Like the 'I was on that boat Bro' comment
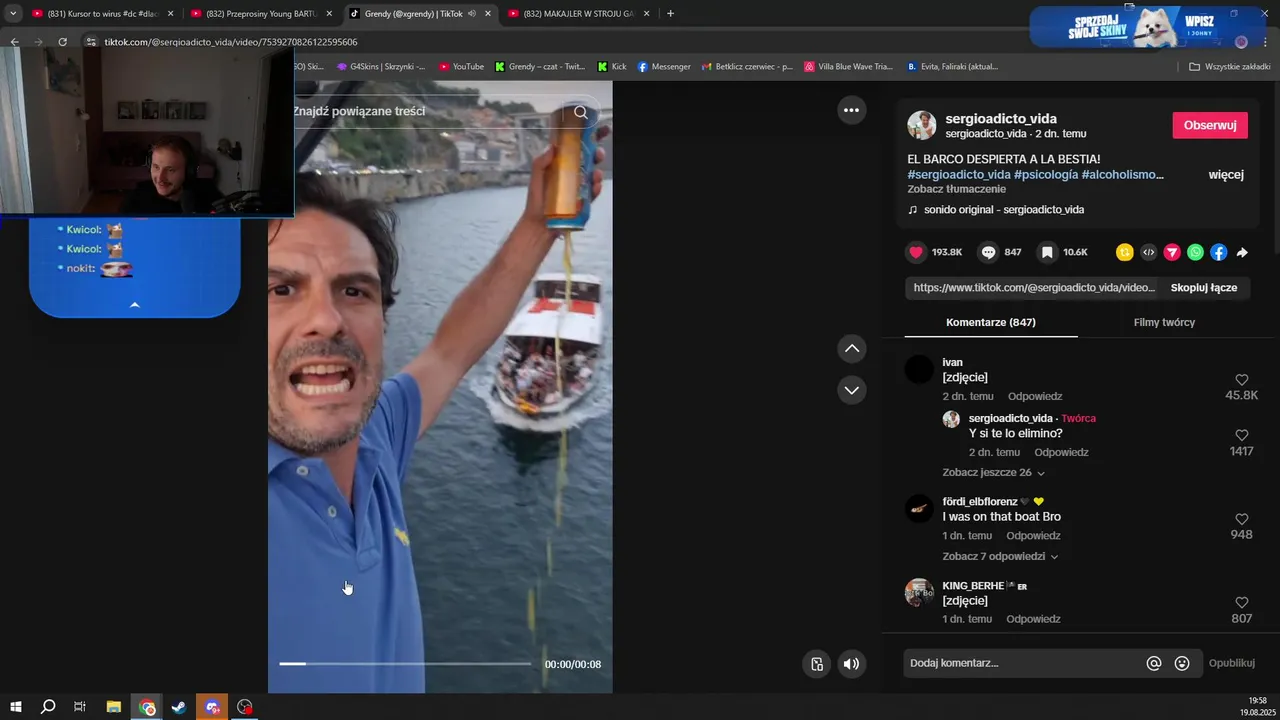 (x=1242, y=519)
